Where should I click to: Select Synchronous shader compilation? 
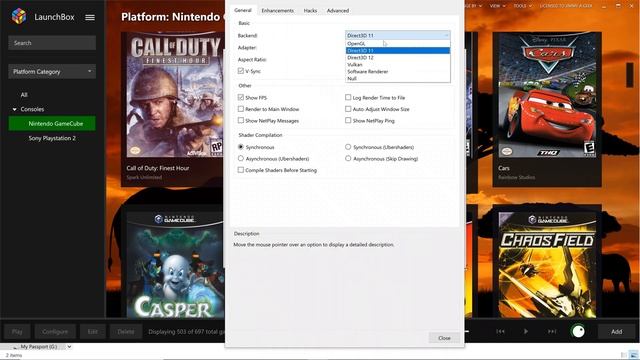[241, 147]
